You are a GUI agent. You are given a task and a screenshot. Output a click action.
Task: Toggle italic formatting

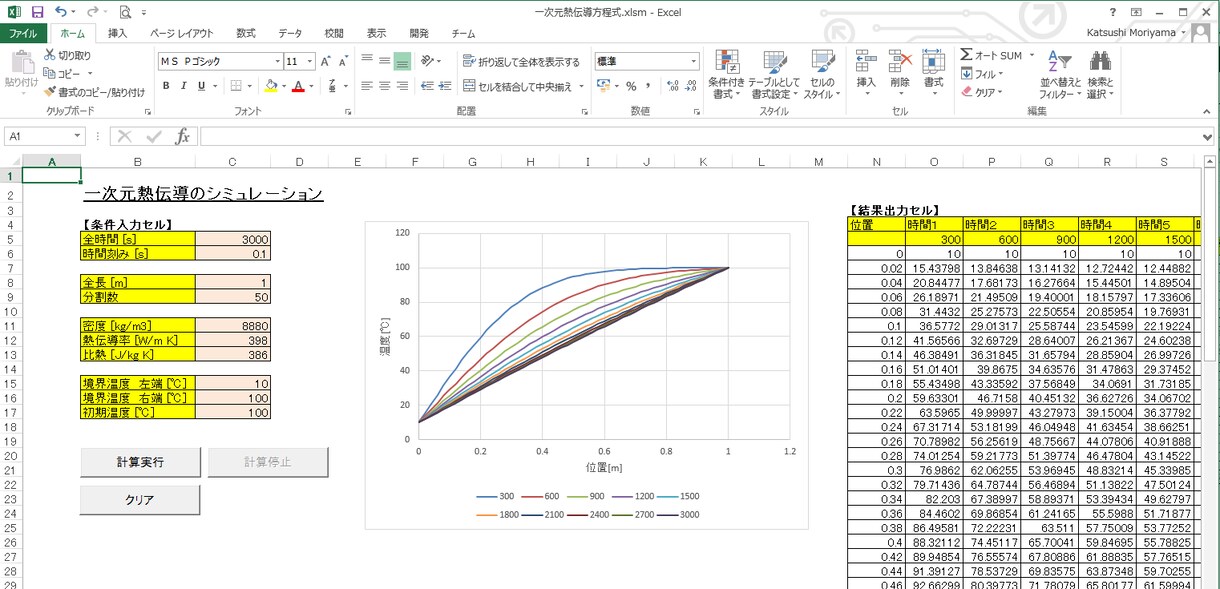pos(184,86)
